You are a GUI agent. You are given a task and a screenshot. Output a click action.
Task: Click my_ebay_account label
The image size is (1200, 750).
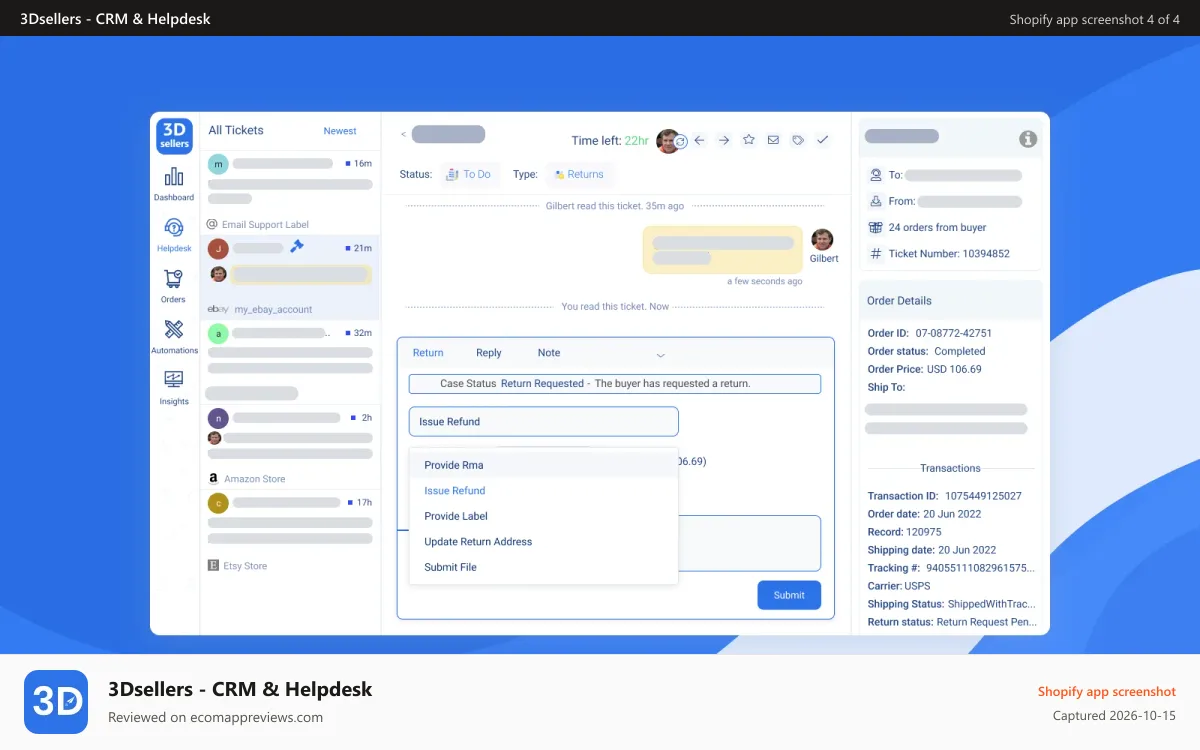click(x=274, y=310)
